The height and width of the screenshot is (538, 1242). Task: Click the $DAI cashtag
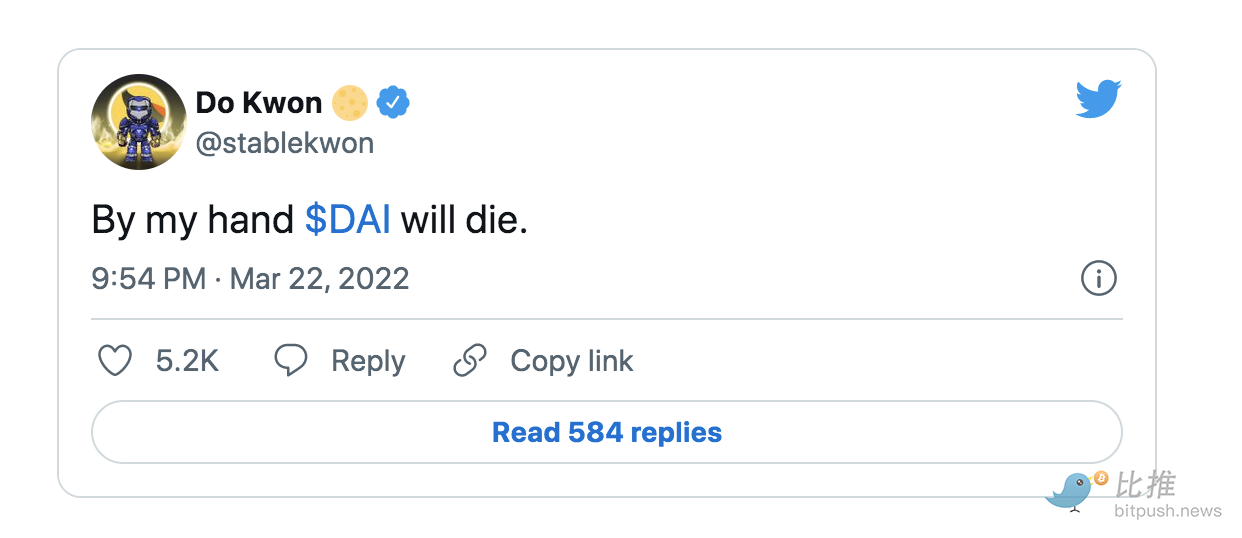(348, 220)
